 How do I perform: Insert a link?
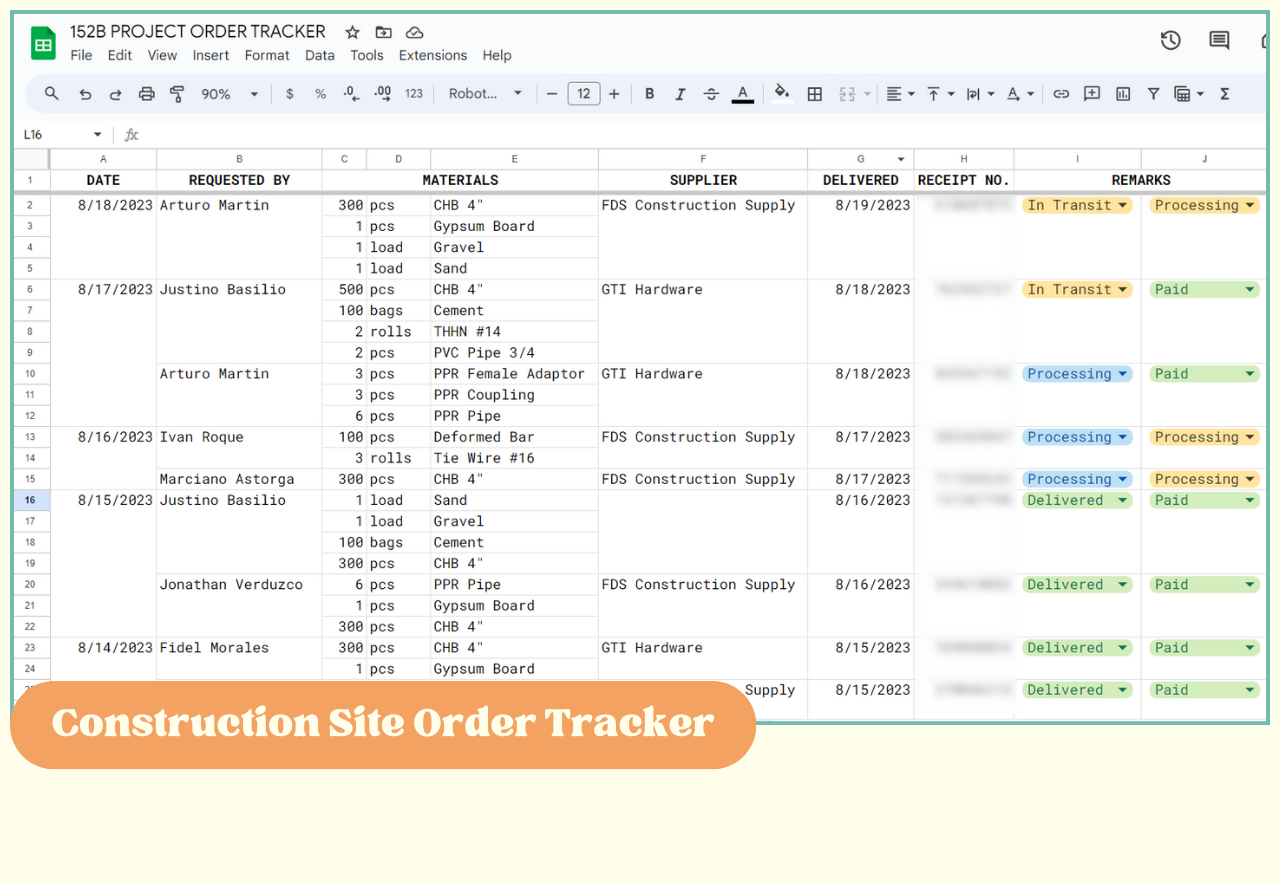(x=1061, y=94)
